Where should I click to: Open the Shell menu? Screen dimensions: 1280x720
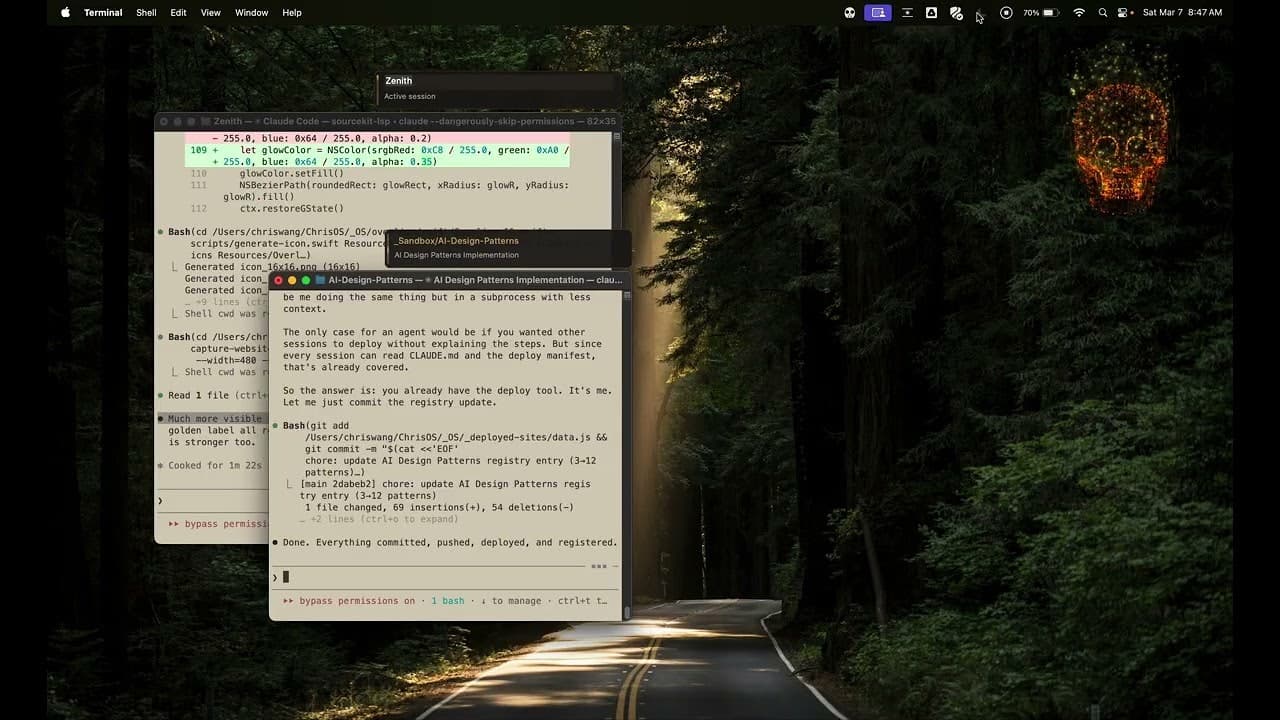pos(146,12)
